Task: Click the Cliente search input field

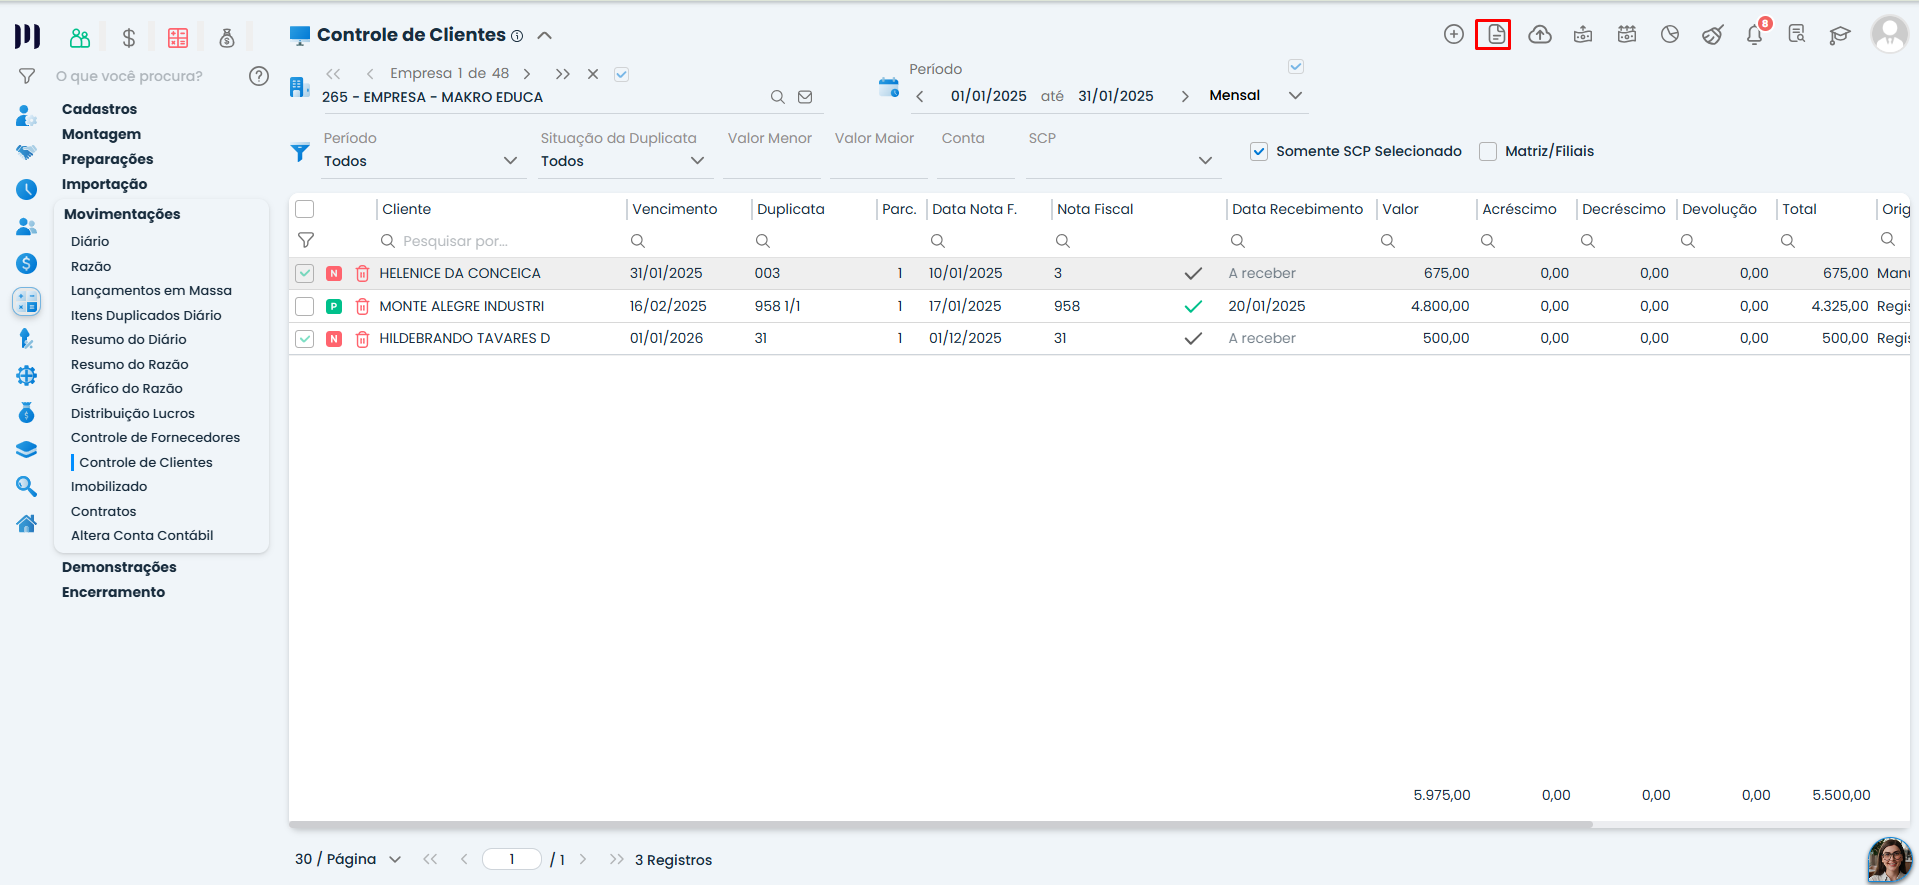Action: pos(500,241)
